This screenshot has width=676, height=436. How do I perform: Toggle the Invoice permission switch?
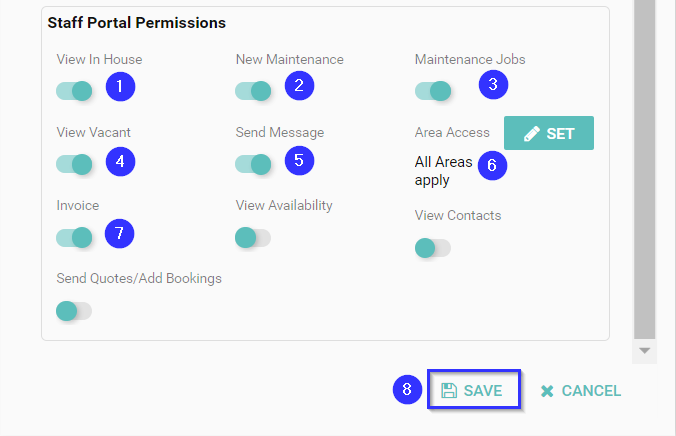[74, 237]
